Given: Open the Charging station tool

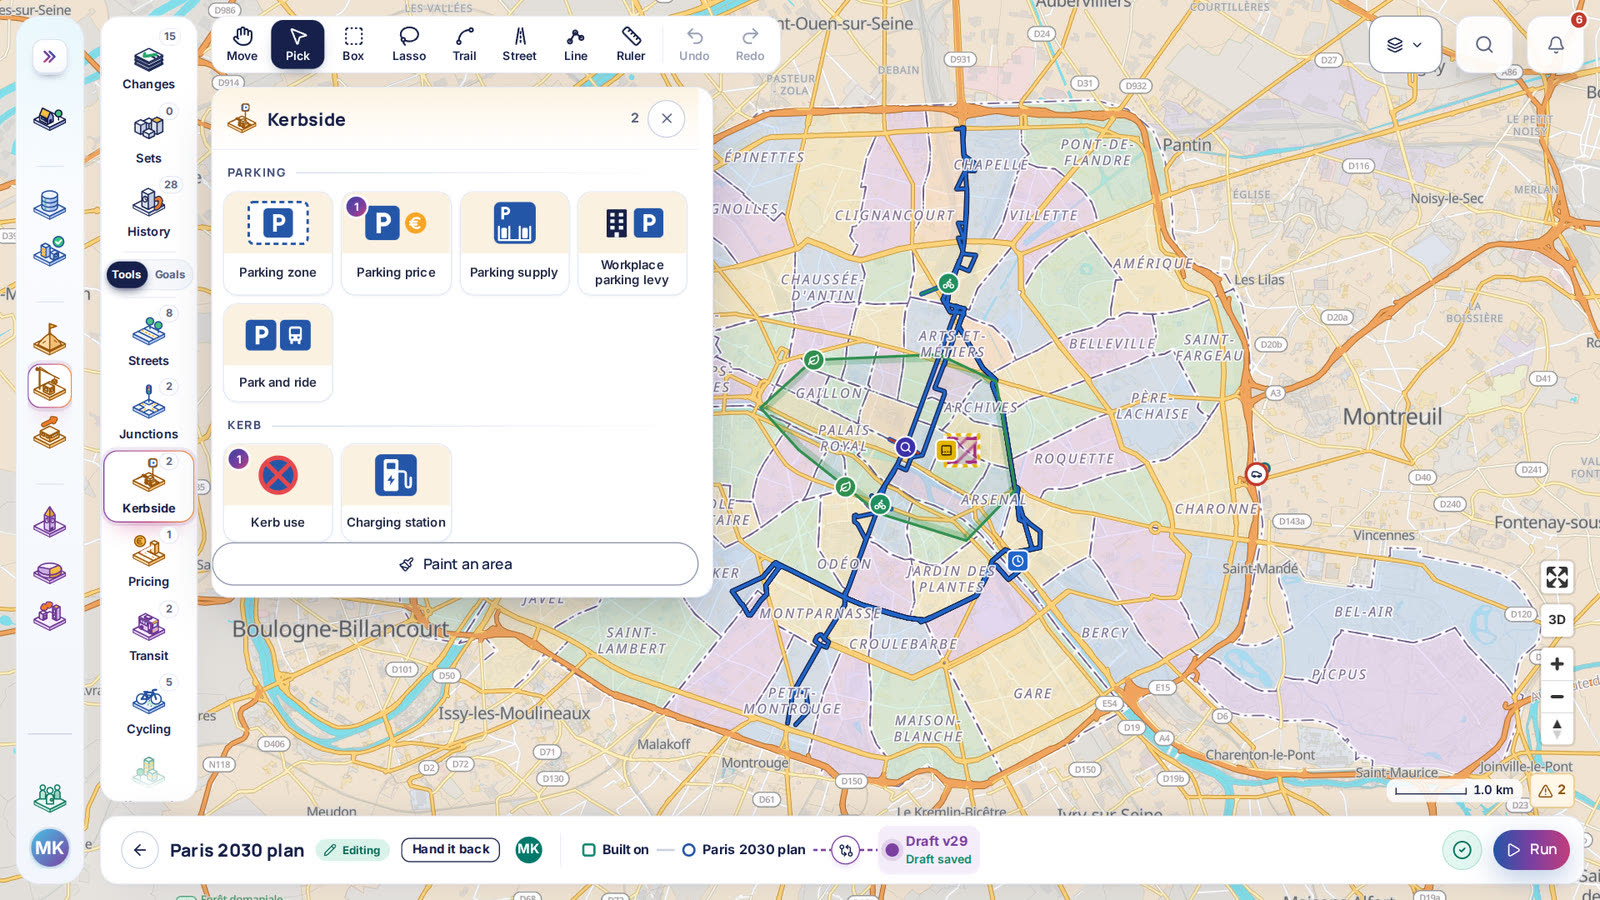Looking at the screenshot, I should (396, 492).
